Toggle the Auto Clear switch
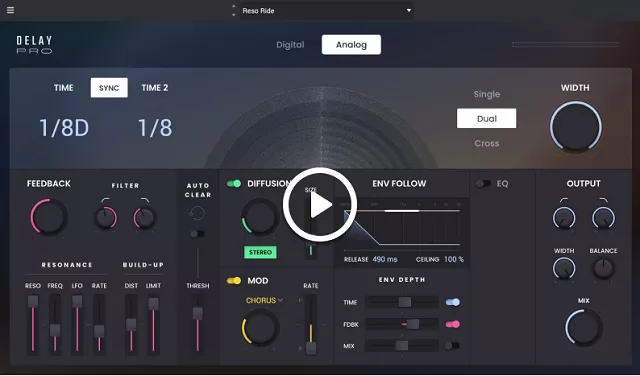The width and height of the screenshot is (640, 376). pos(198,234)
